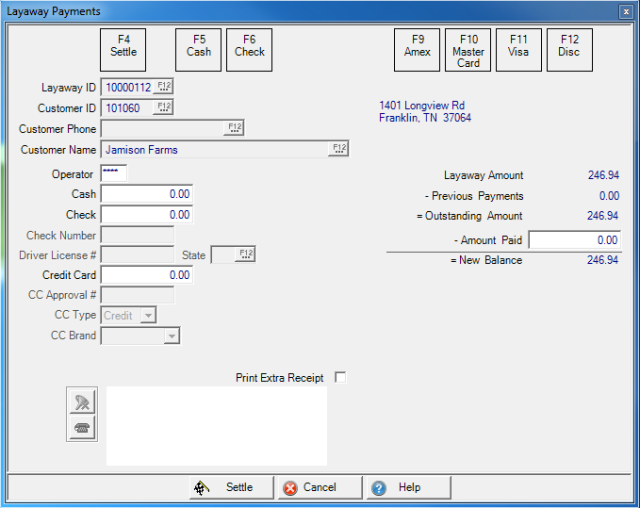Click the signature pen icon above the telephone

[x=81, y=402]
